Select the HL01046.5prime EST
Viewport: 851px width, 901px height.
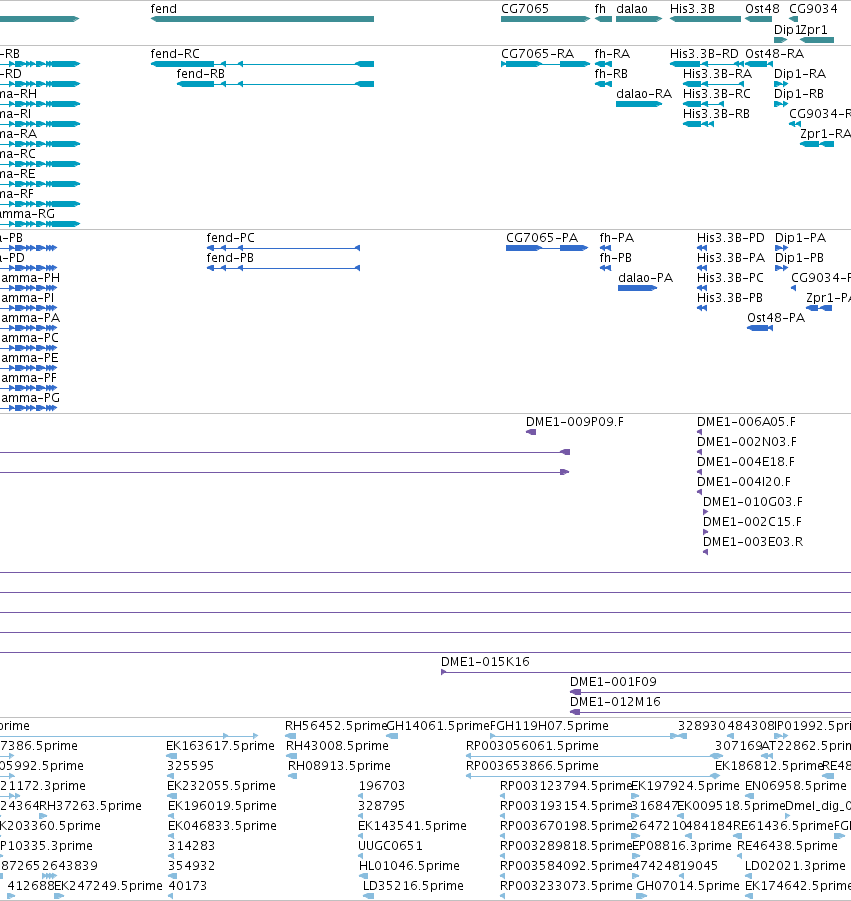click(363, 876)
